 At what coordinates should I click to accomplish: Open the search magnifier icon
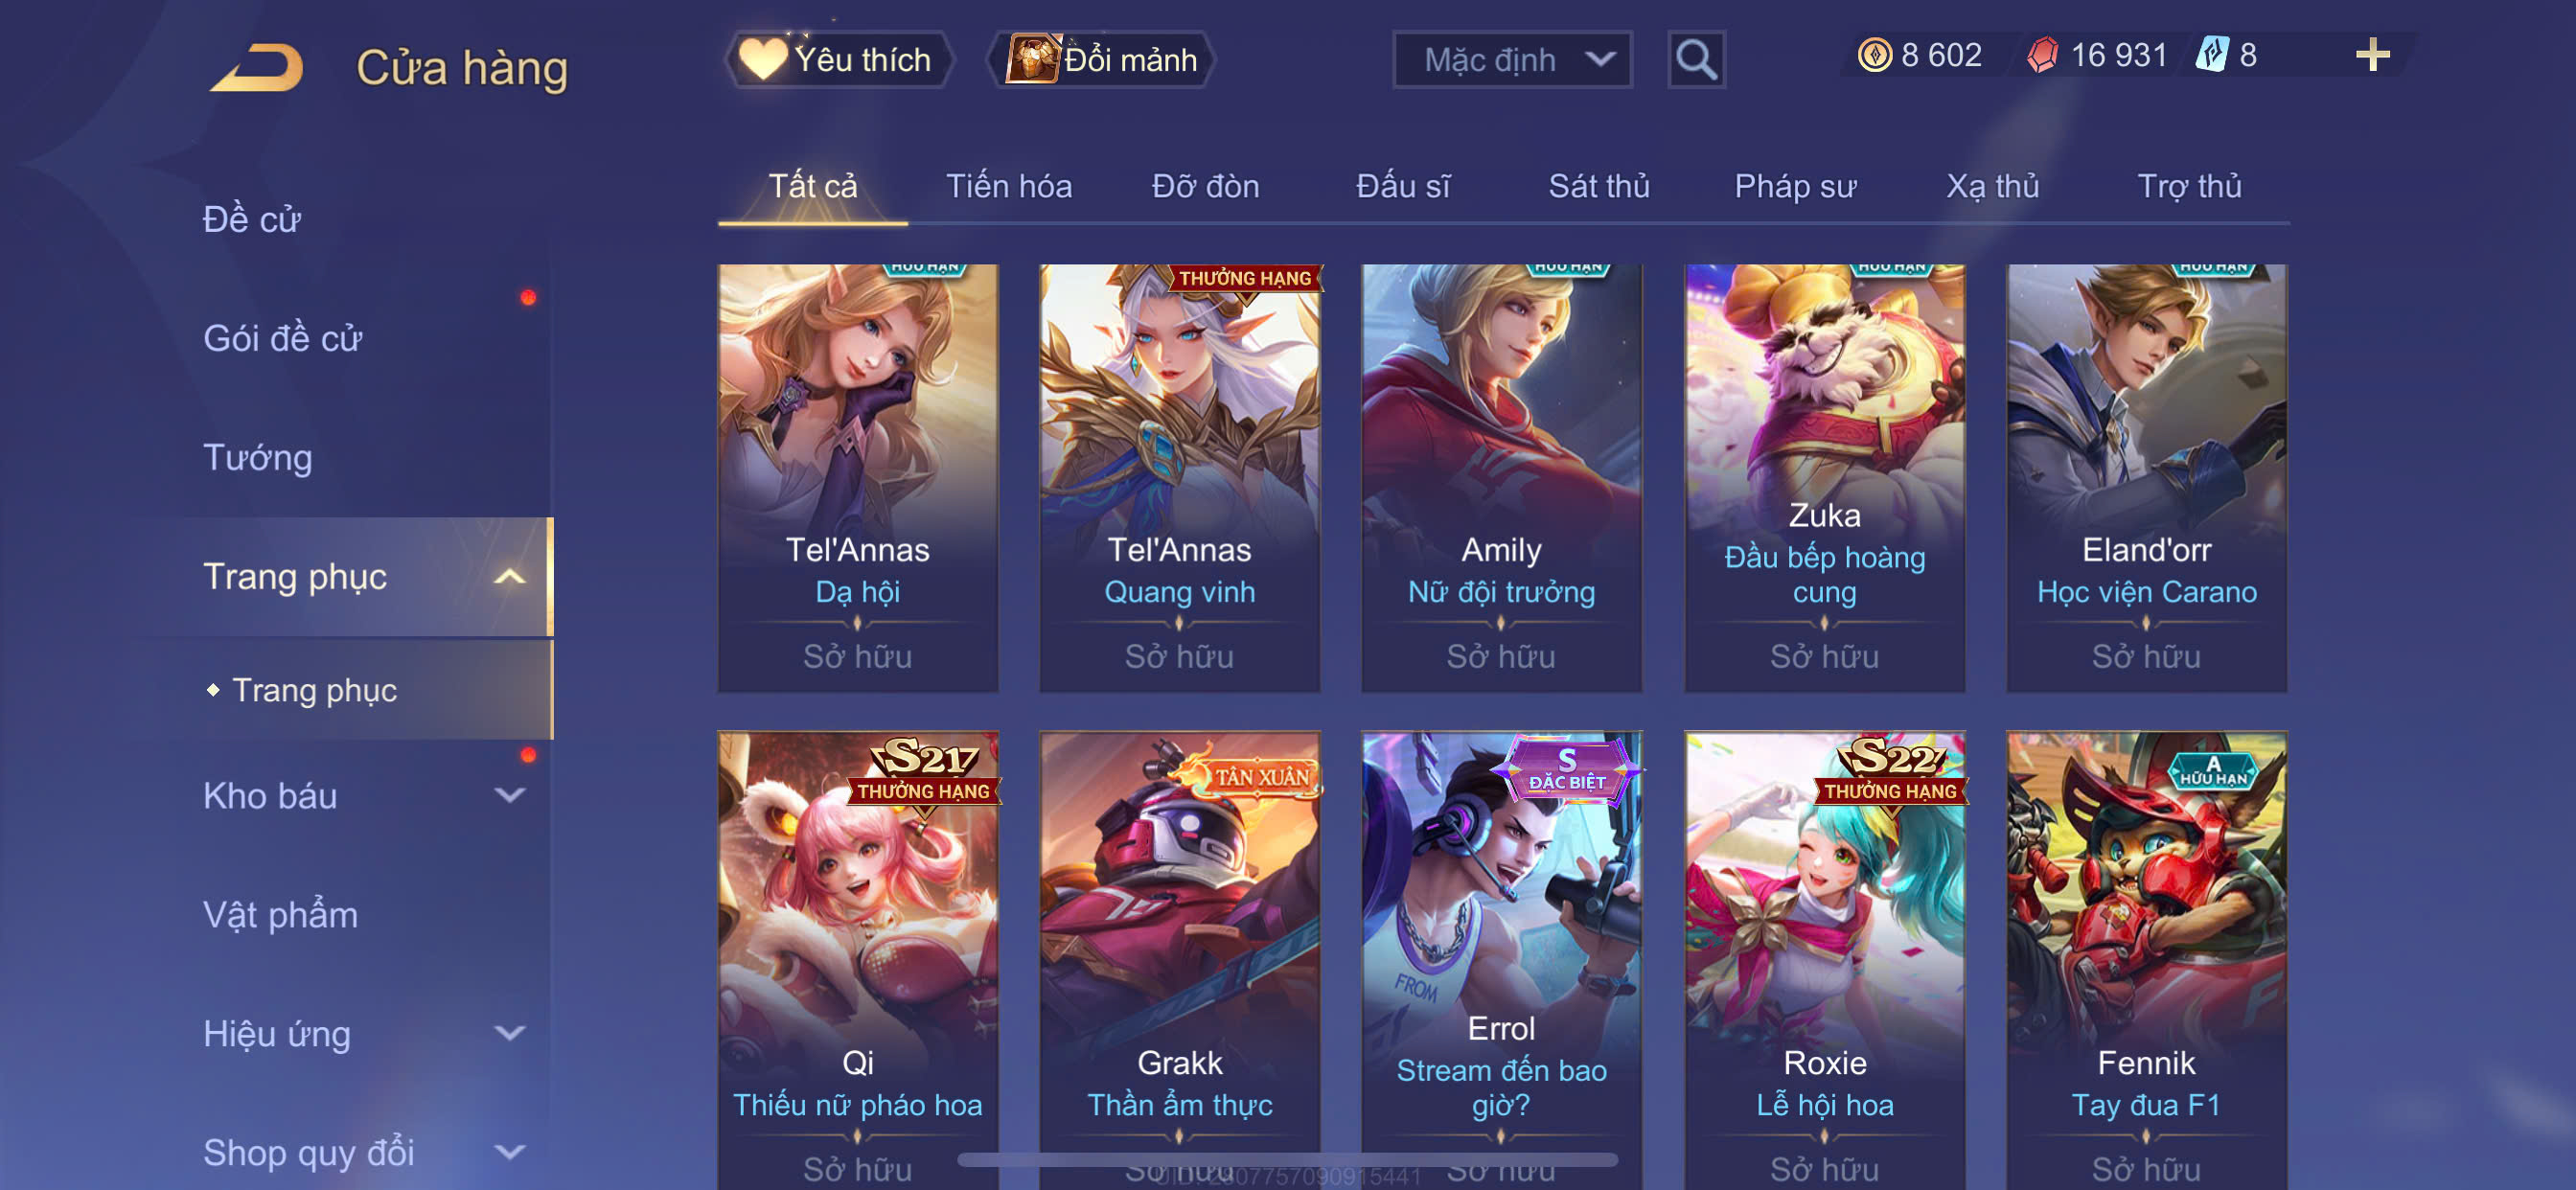(x=1696, y=60)
